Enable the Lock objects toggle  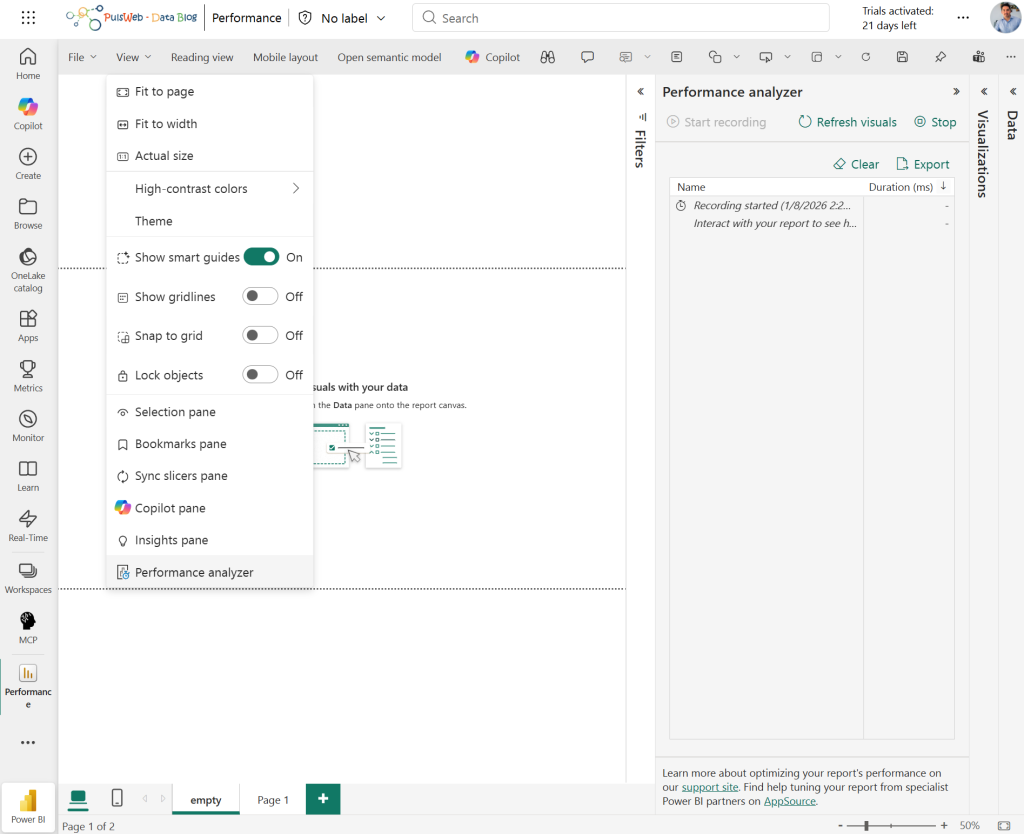pyautogui.click(x=261, y=375)
